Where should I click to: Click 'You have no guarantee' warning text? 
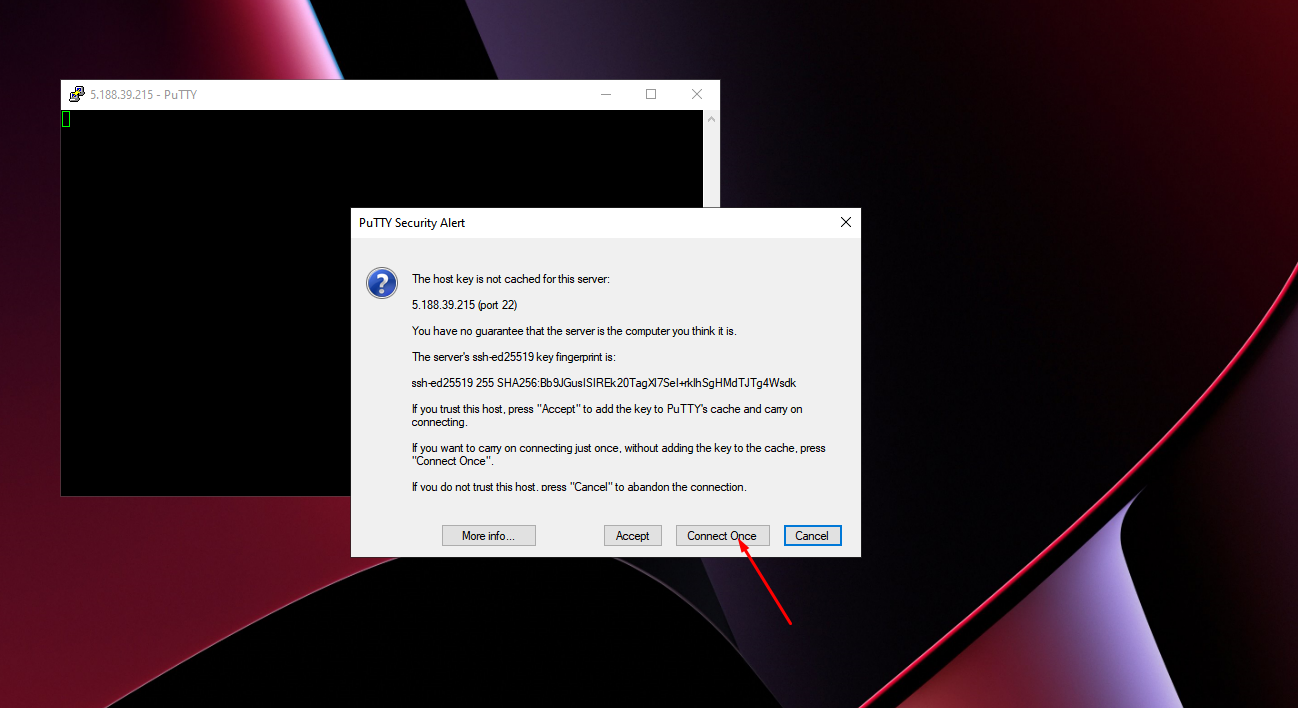[x=574, y=331]
